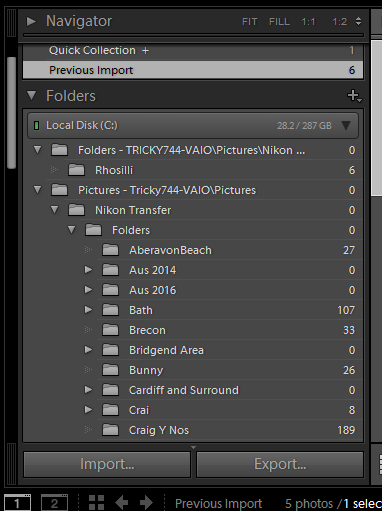The height and width of the screenshot is (511, 382).
Task: Set Navigator zoom to FIT
Action: pyautogui.click(x=250, y=22)
